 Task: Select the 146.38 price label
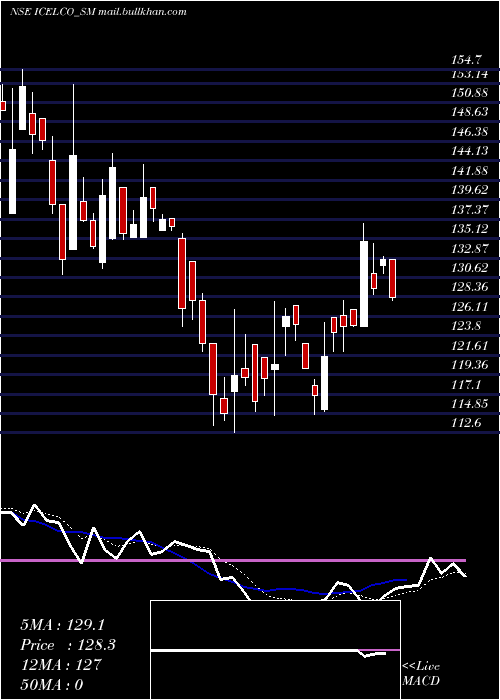[470, 132]
